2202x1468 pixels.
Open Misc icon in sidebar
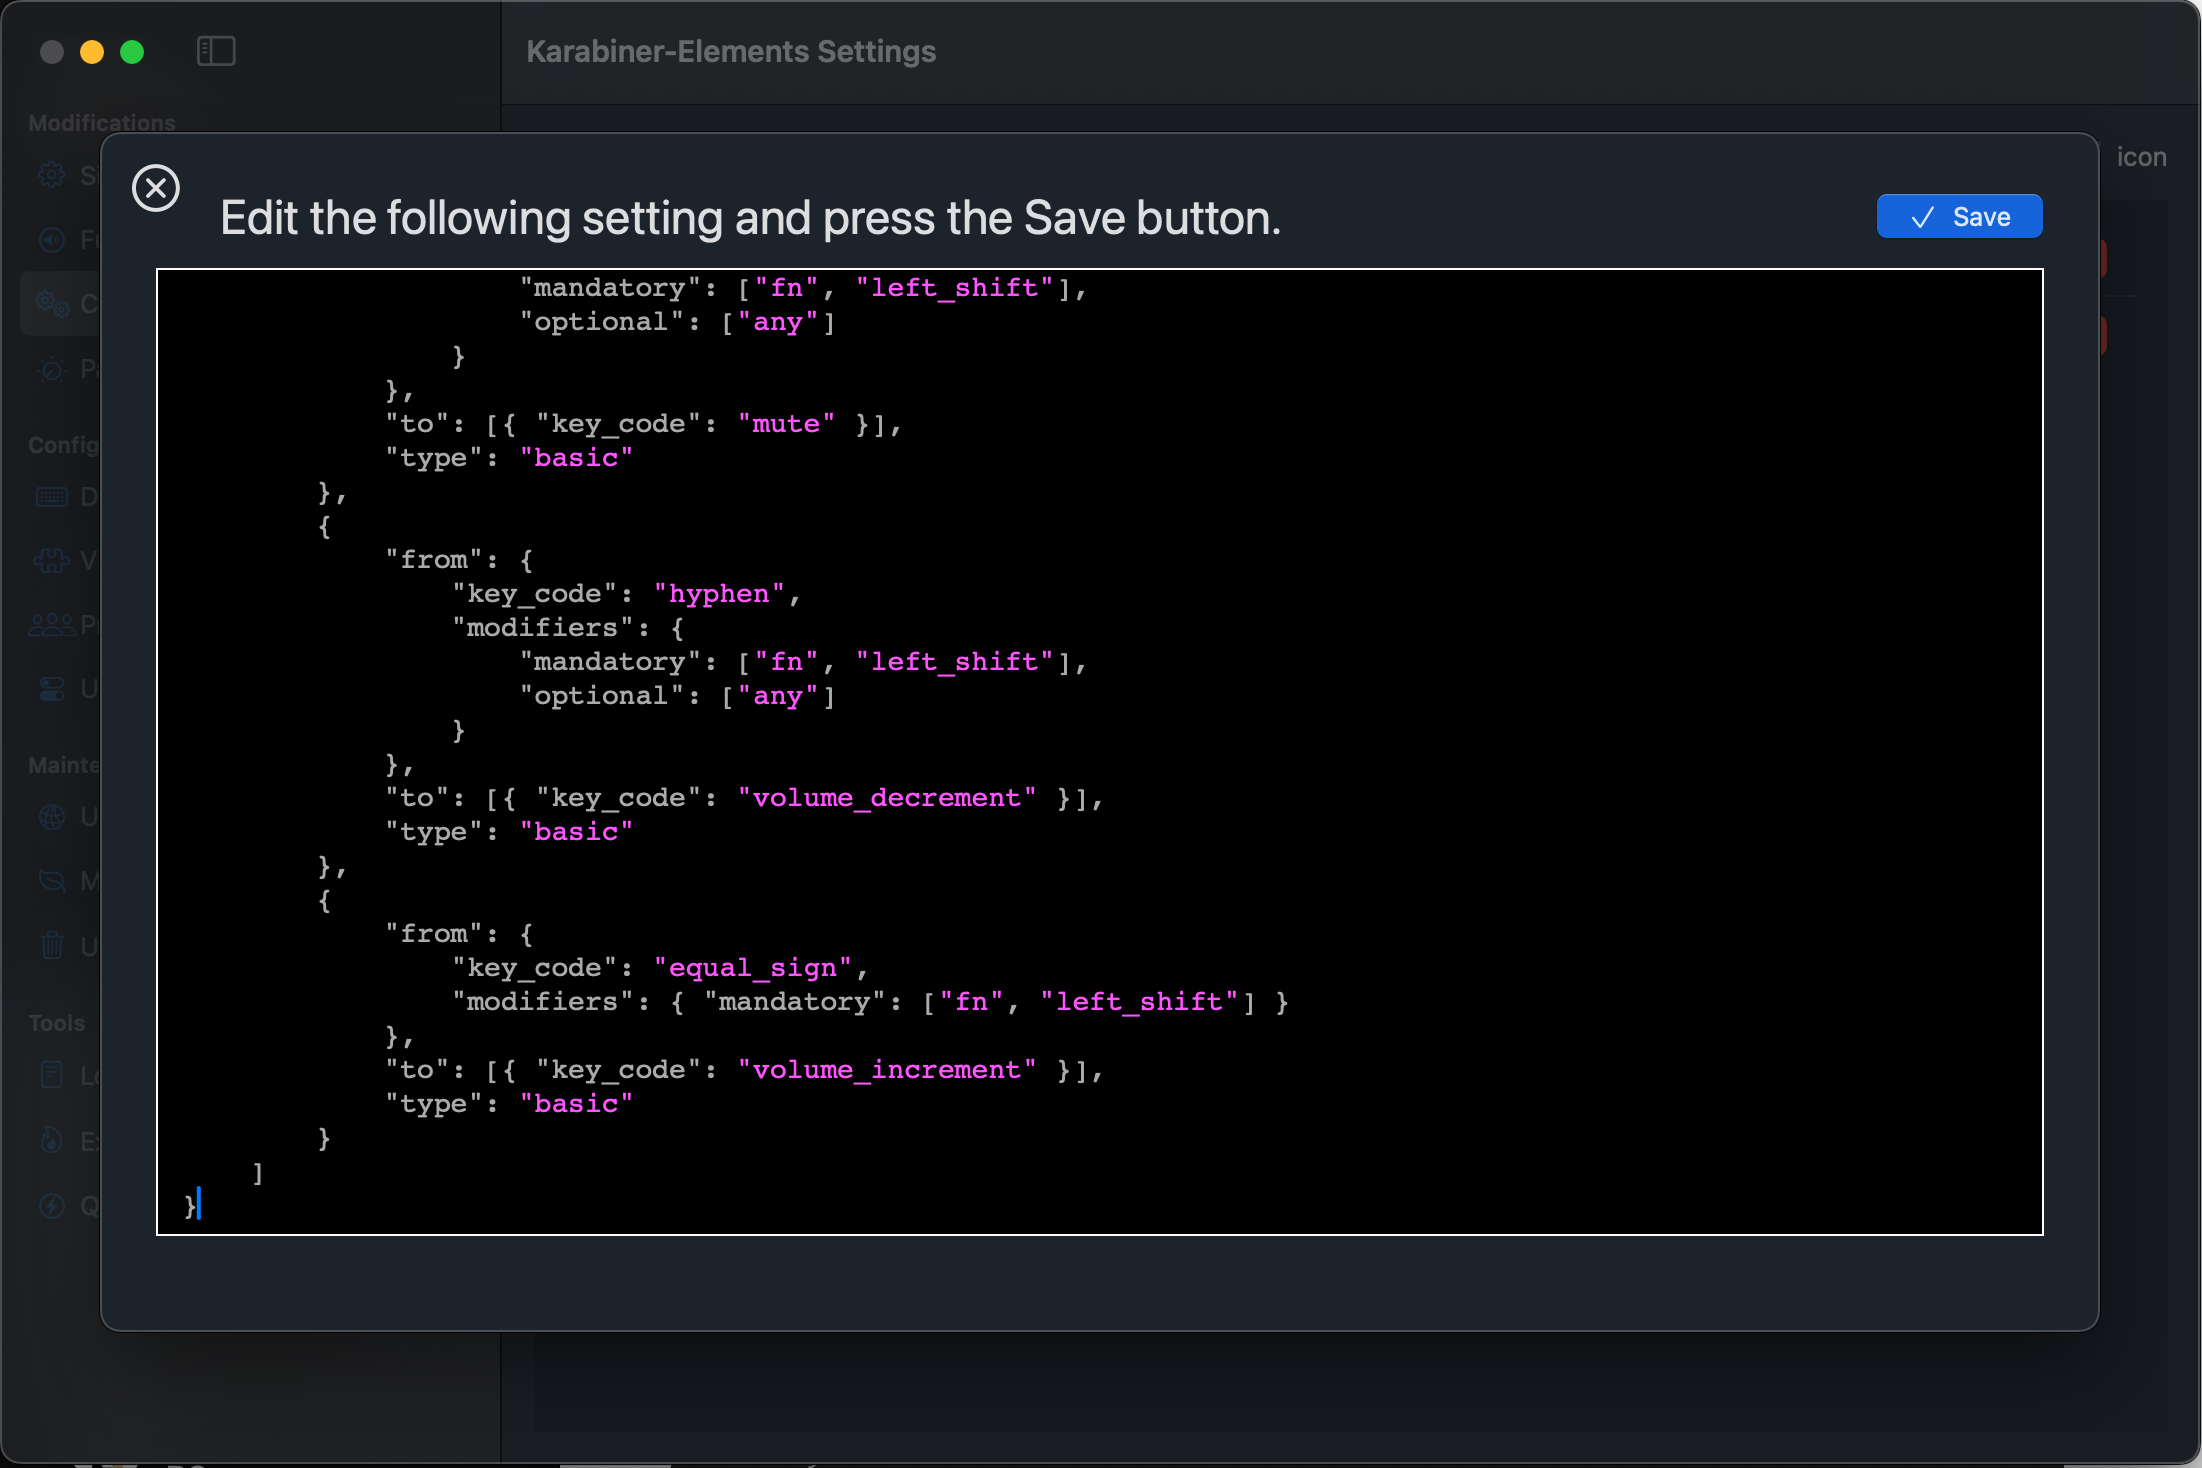pyautogui.click(x=52, y=881)
